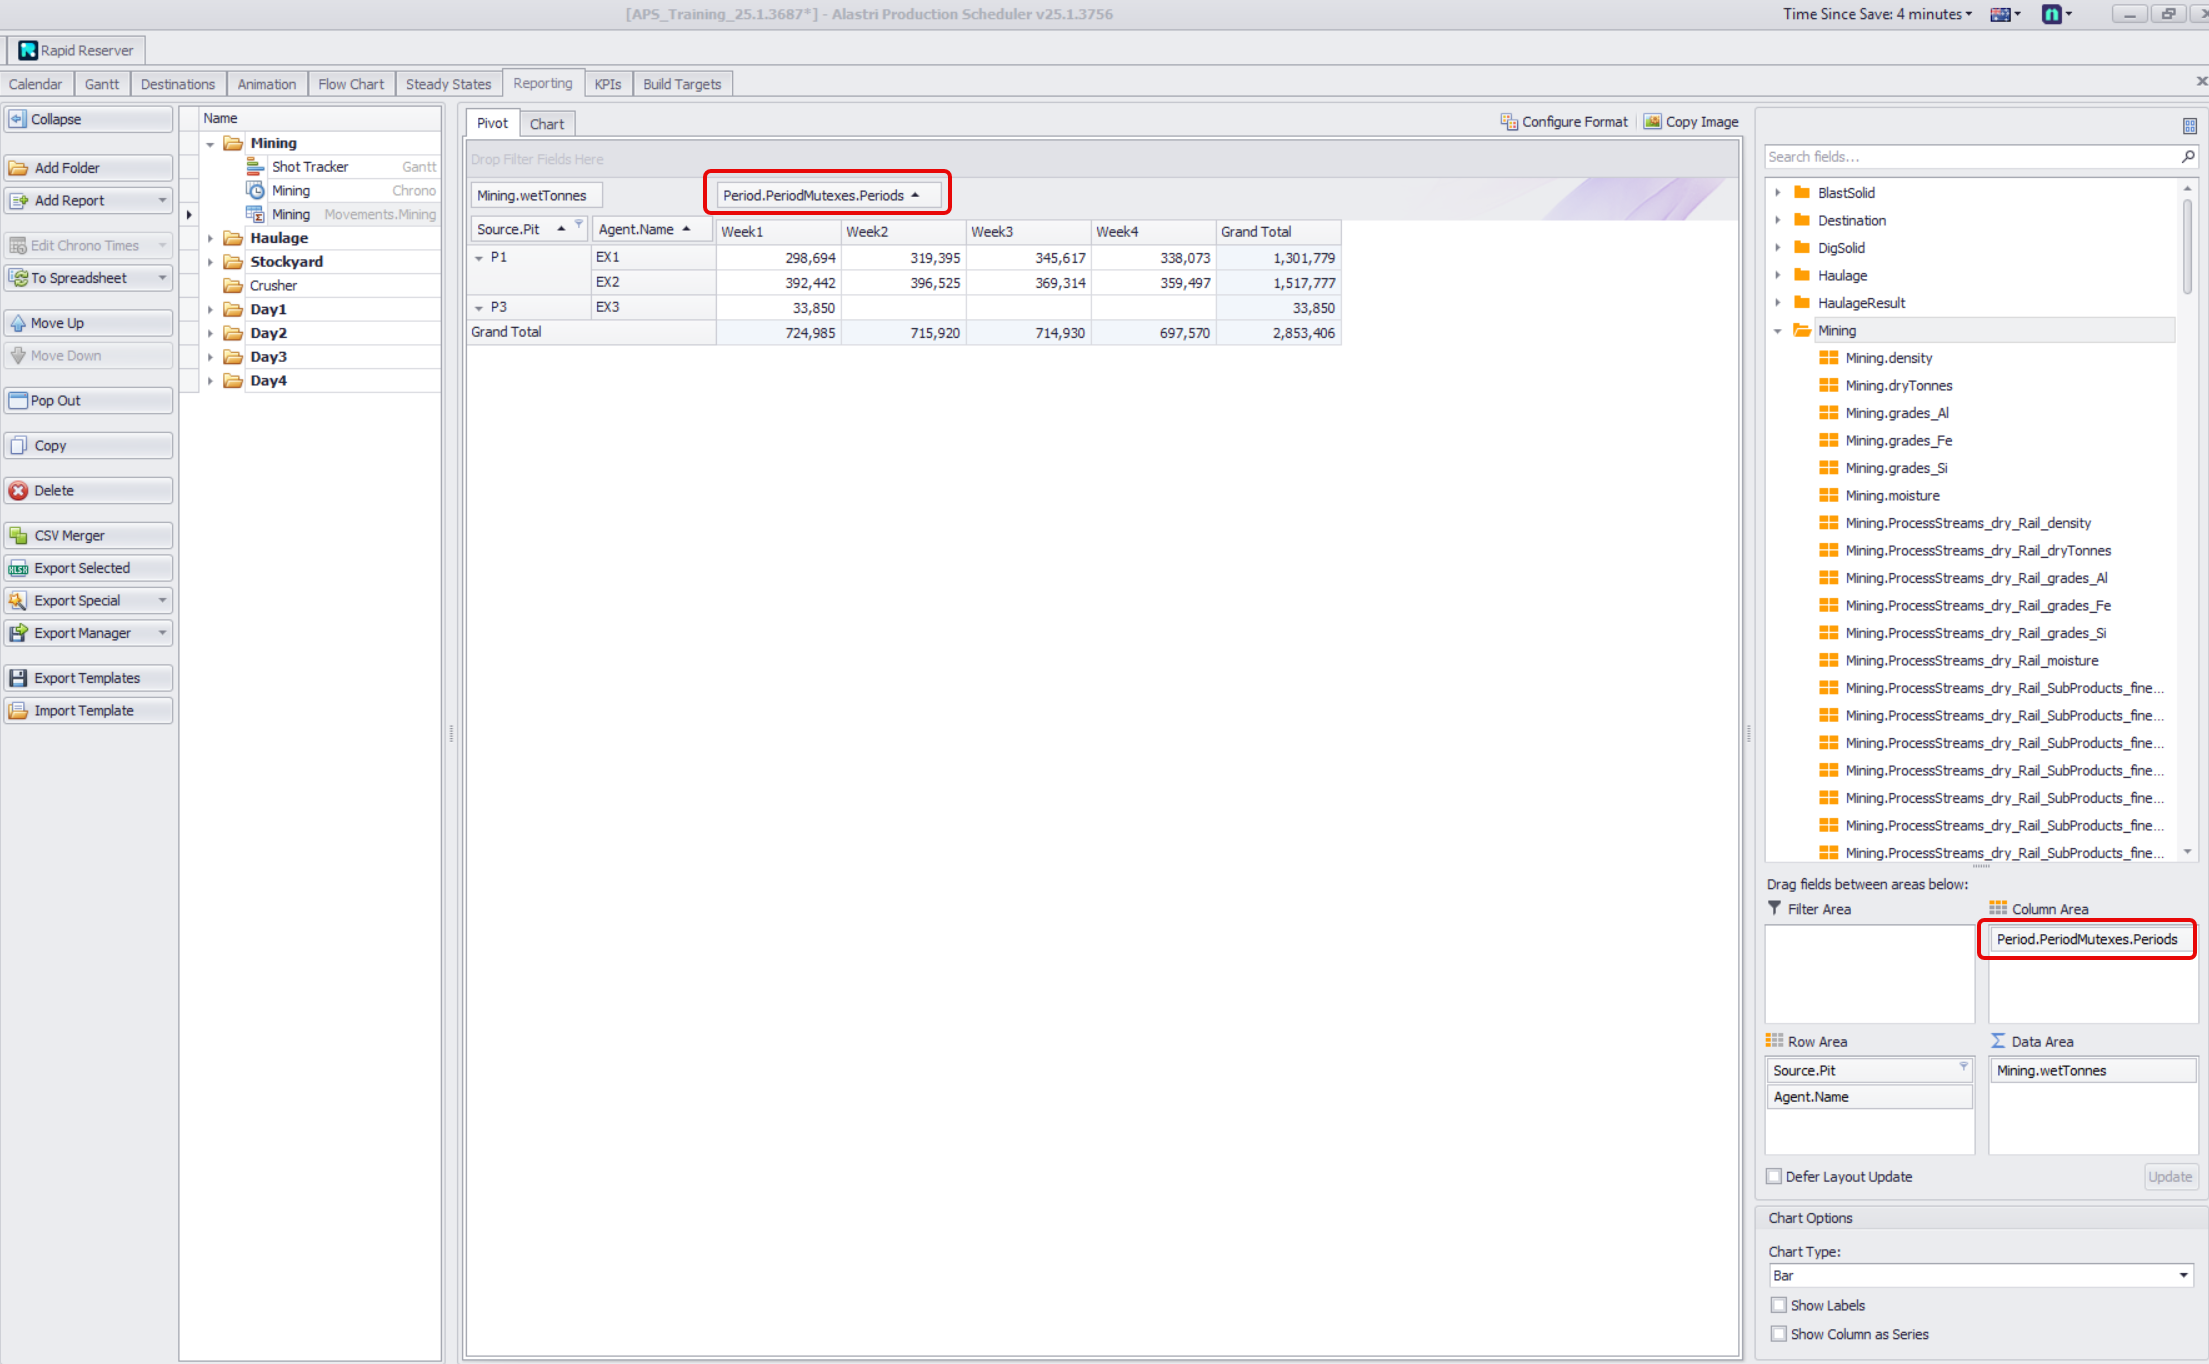2209x1364 pixels.
Task: Expand the Haulage folder in report tree
Action: click(x=210, y=238)
